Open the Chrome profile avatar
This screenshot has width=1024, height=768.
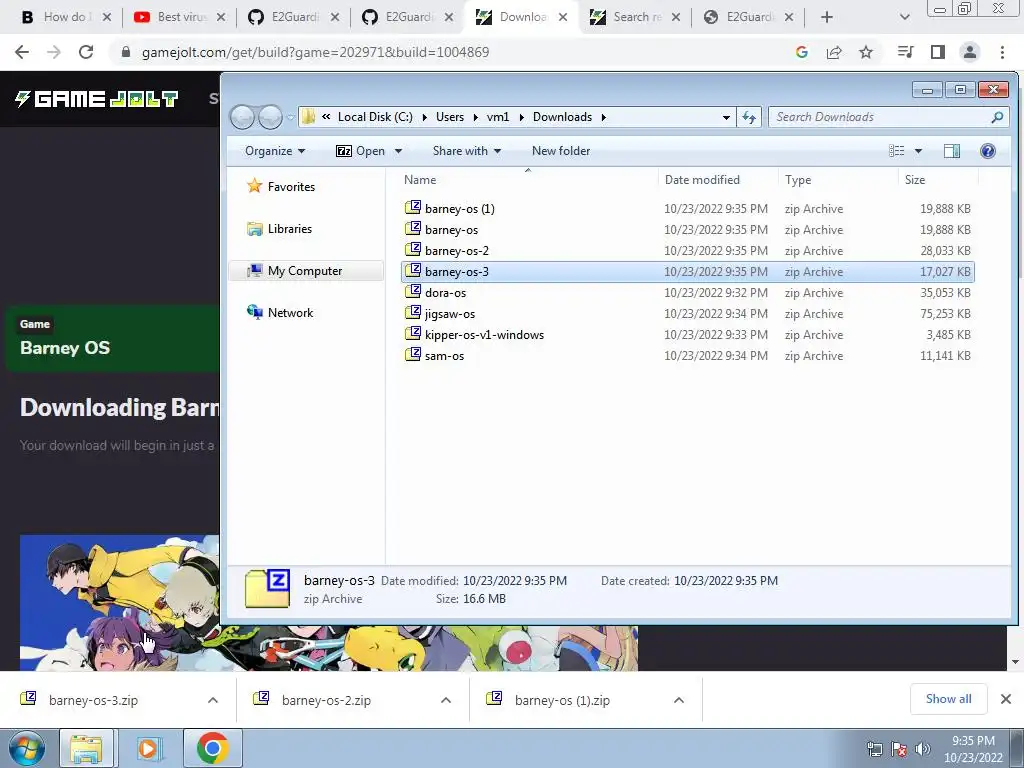coord(970,52)
